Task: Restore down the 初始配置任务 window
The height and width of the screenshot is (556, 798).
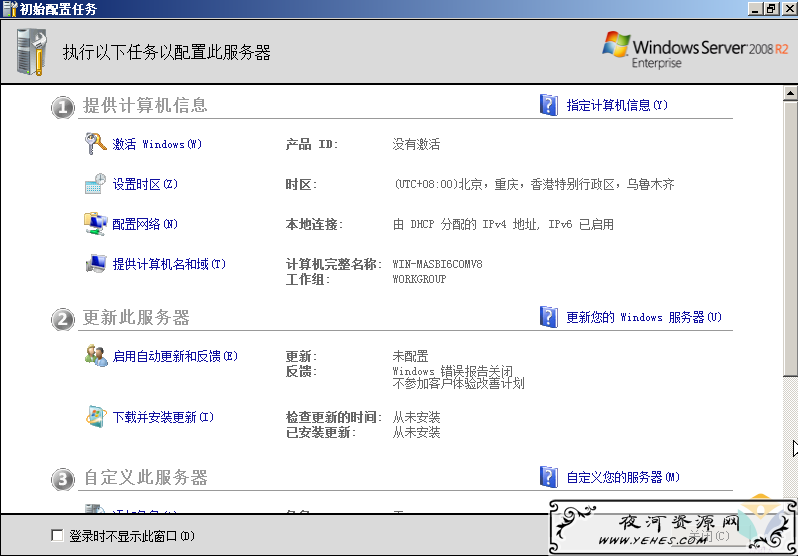Action: 772,9
